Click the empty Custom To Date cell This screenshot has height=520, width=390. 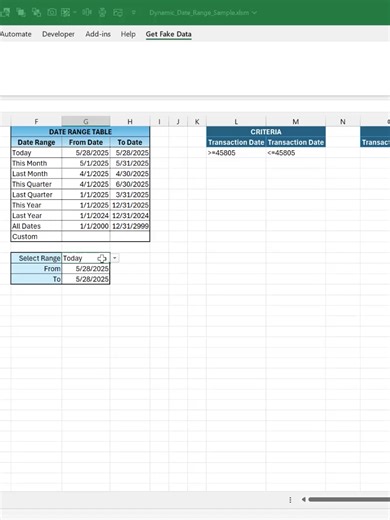pyautogui.click(x=130, y=236)
